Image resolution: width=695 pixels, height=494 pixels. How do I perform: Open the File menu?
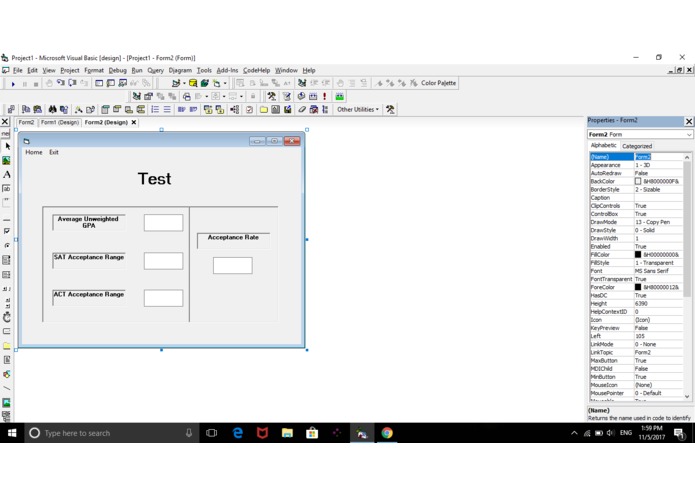(x=18, y=70)
